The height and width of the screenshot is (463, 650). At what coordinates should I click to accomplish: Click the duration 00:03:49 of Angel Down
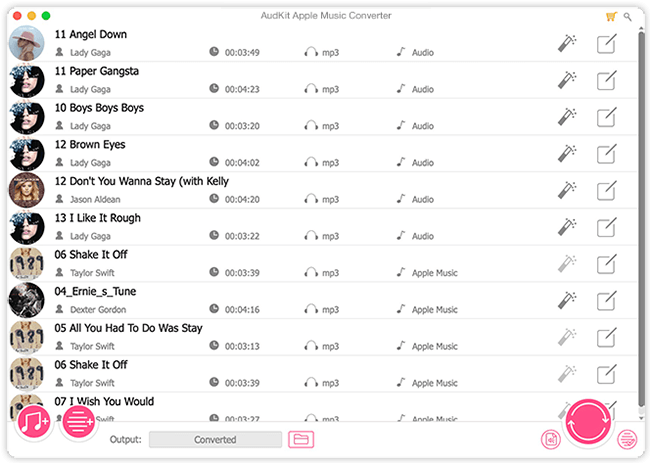pyautogui.click(x=242, y=53)
